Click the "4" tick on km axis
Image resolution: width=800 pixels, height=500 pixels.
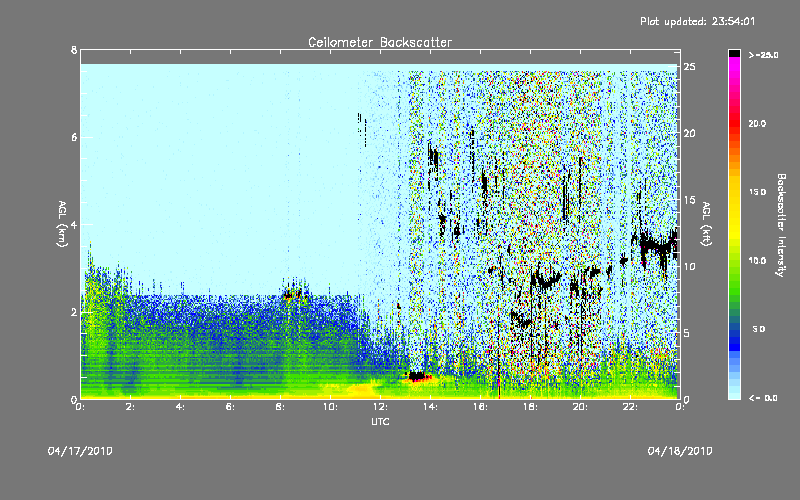click(74, 224)
